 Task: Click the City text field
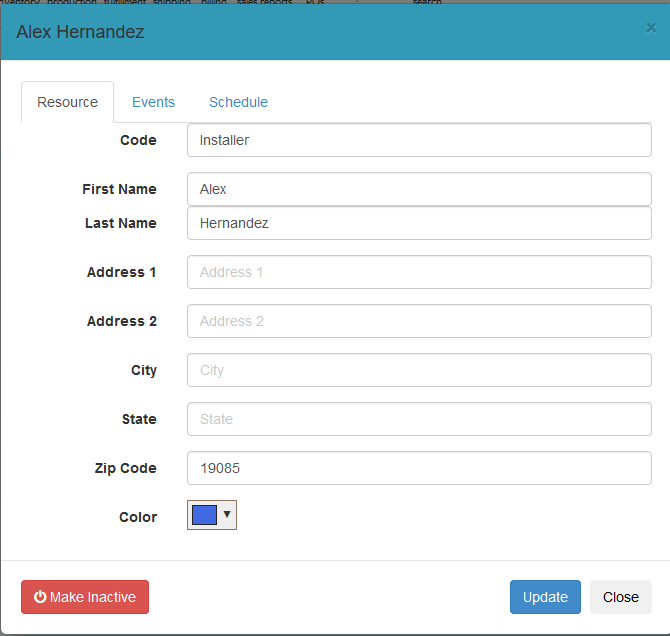tap(419, 370)
